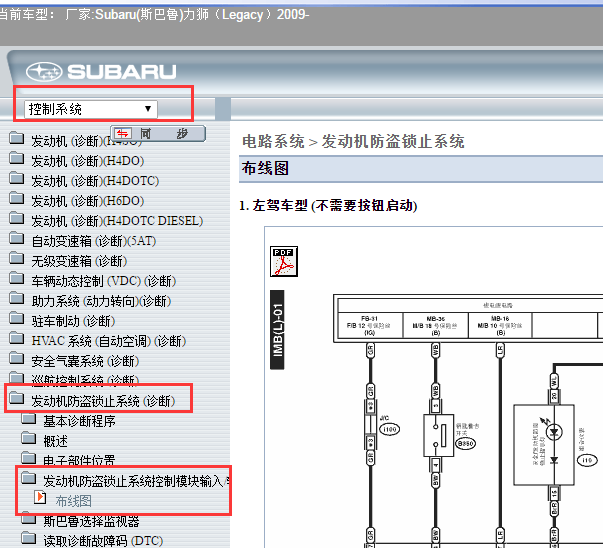Click the i100 connector in the diagram
The height and width of the screenshot is (548, 603).
point(390,429)
